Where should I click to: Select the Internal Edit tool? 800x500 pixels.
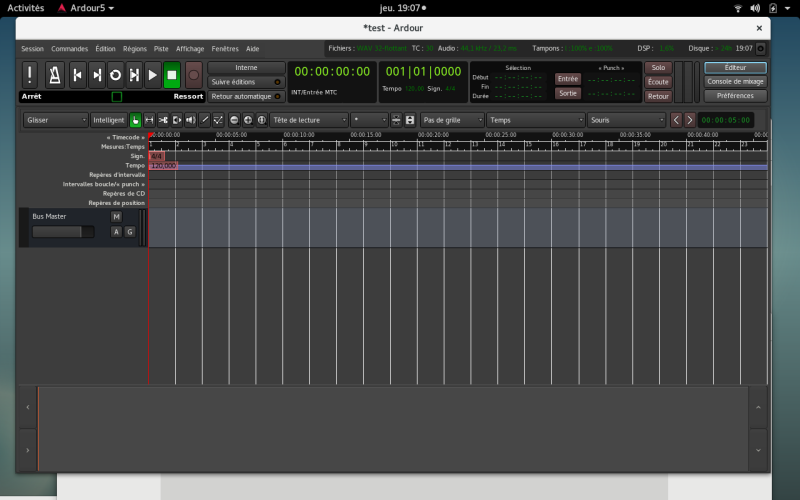(x=218, y=120)
